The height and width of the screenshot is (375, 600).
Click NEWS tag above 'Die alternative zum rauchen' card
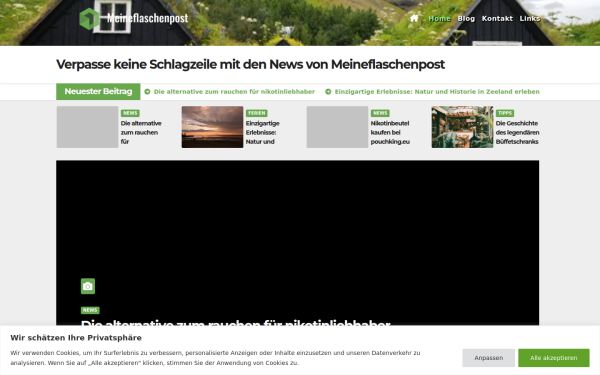click(x=130, y=113)
